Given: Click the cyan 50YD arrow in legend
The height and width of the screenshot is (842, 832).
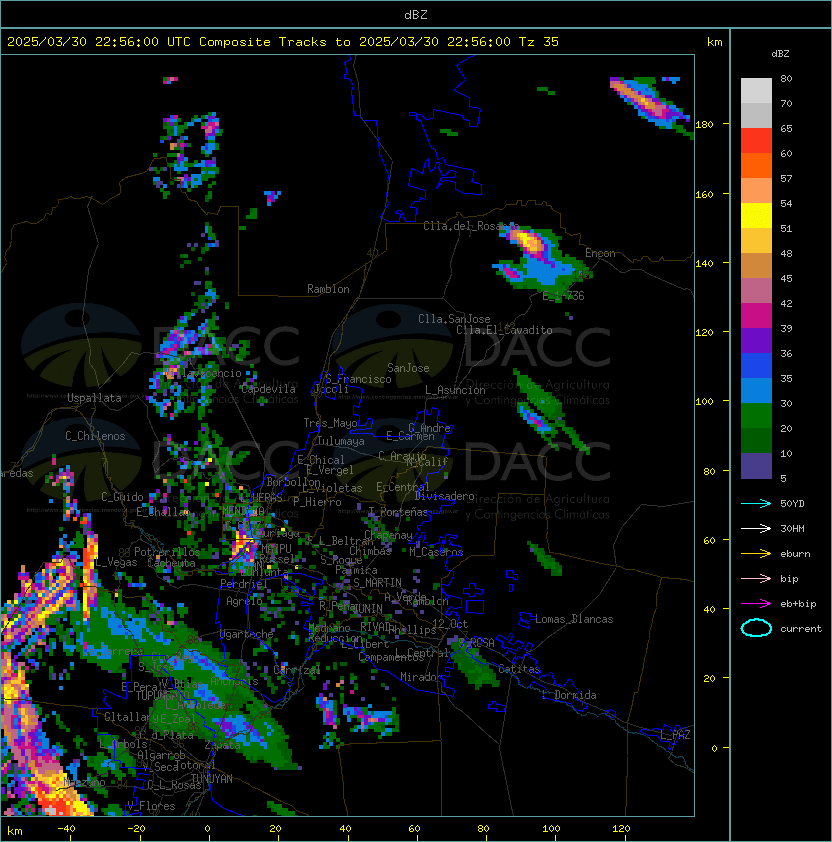Looking at the screenshot, I should coord(756,503).
